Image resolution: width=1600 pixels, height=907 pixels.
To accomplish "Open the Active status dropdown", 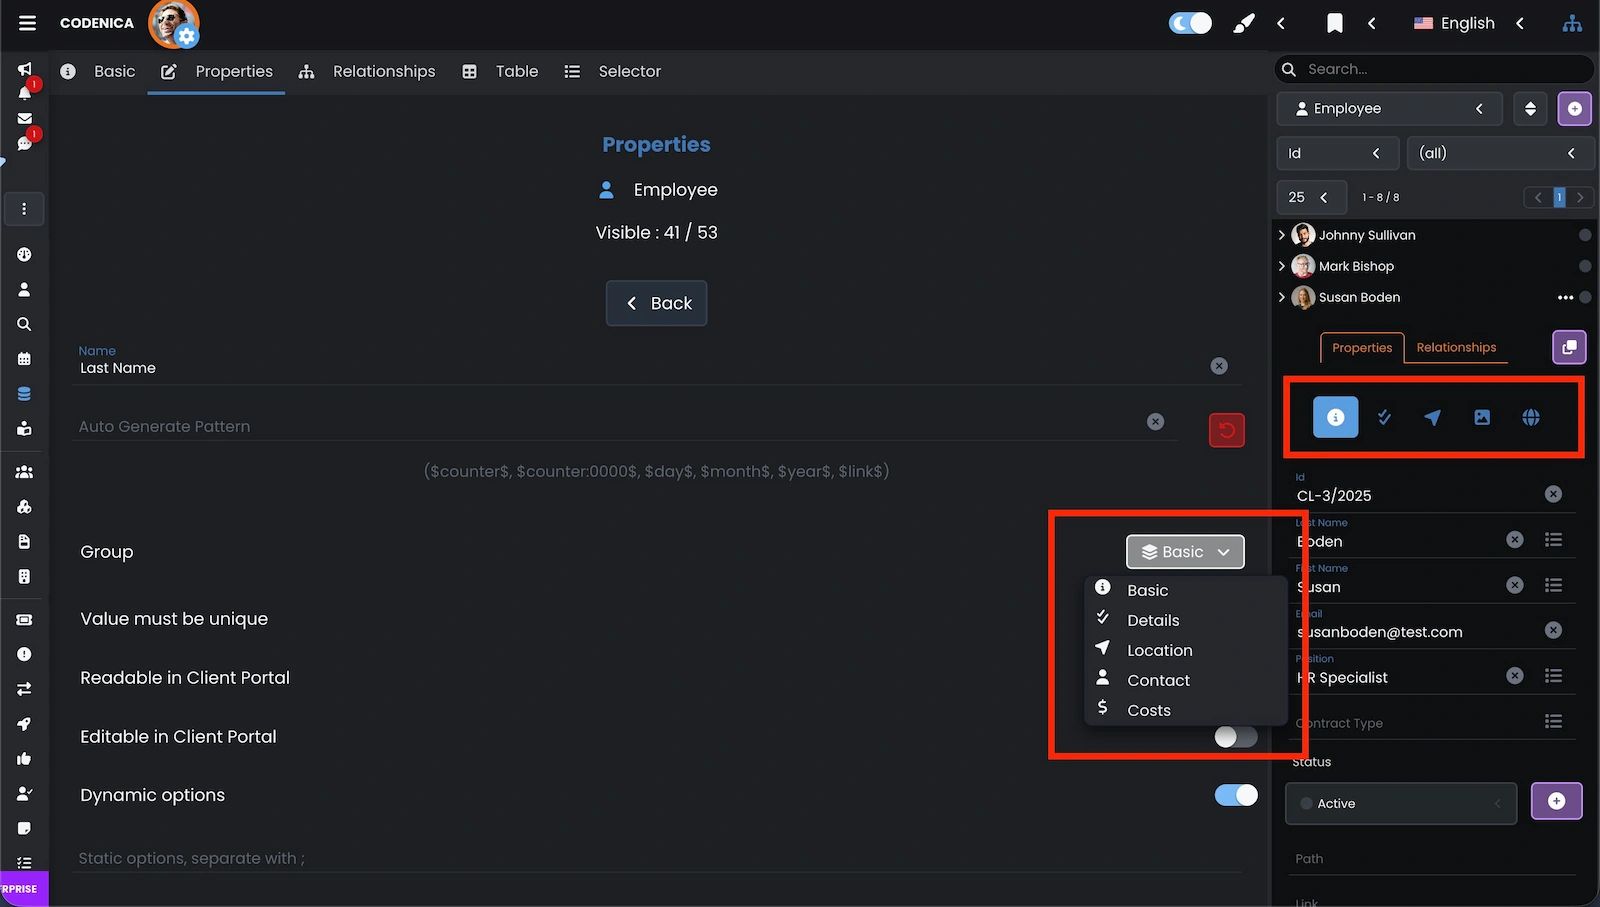I will pyautogui.click(x=1400, y=804).
